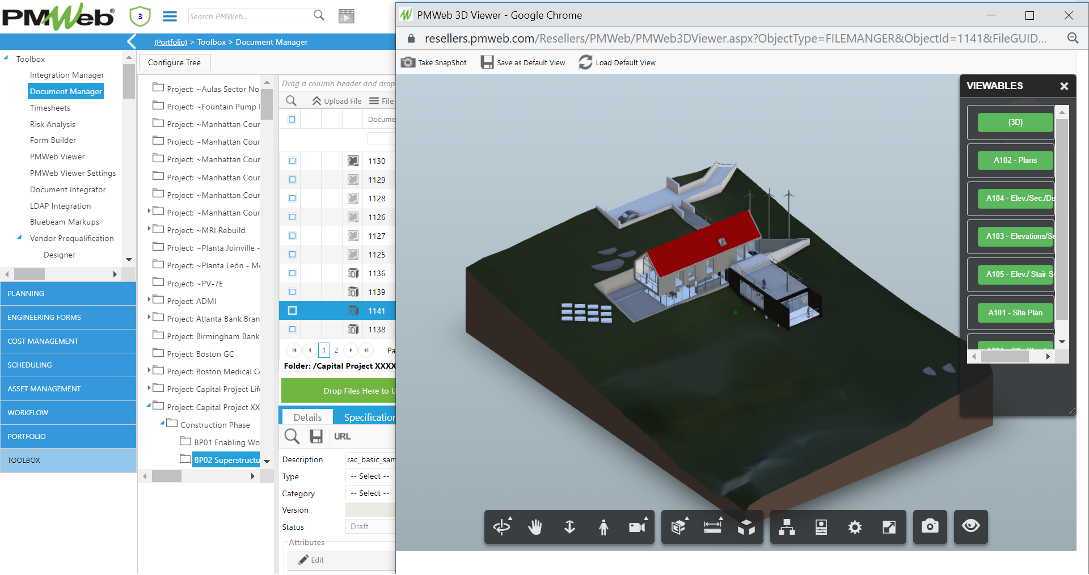
Task: Select the Pan hand tool
Action: 535,527
